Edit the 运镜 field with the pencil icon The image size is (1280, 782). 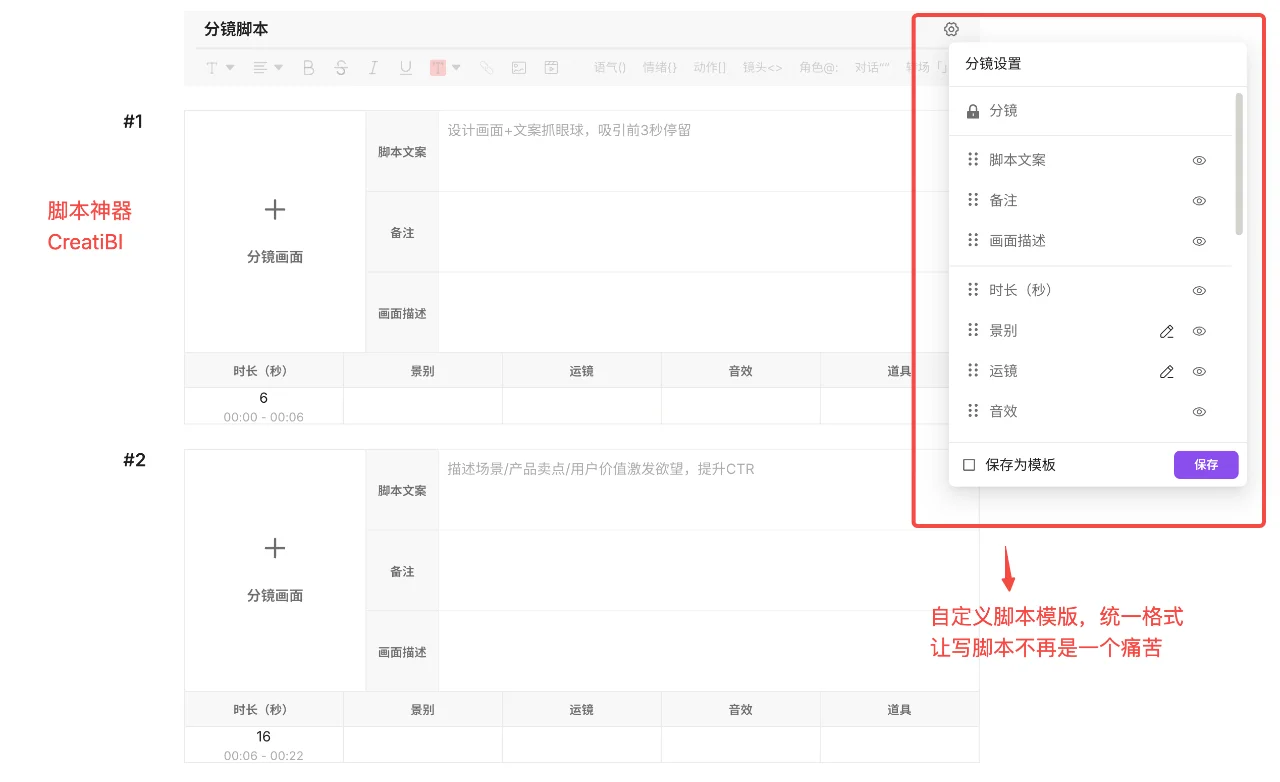coord(1166,371)
